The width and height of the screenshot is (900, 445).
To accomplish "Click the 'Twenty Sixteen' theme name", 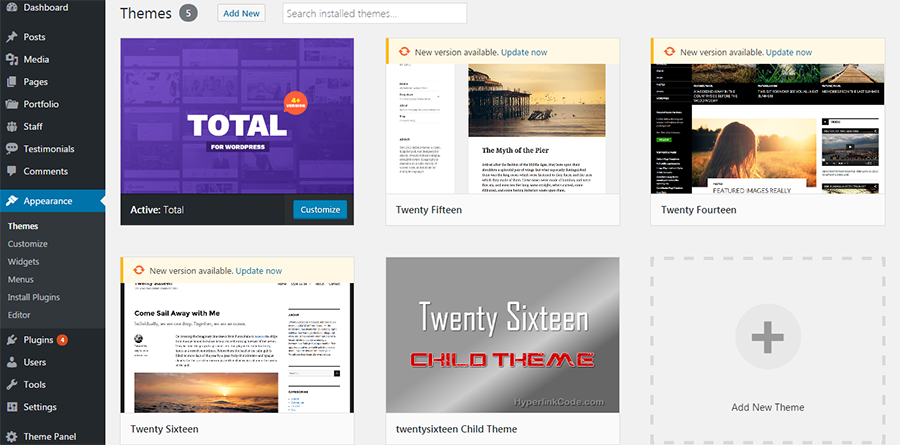I will tap(164, 429).
